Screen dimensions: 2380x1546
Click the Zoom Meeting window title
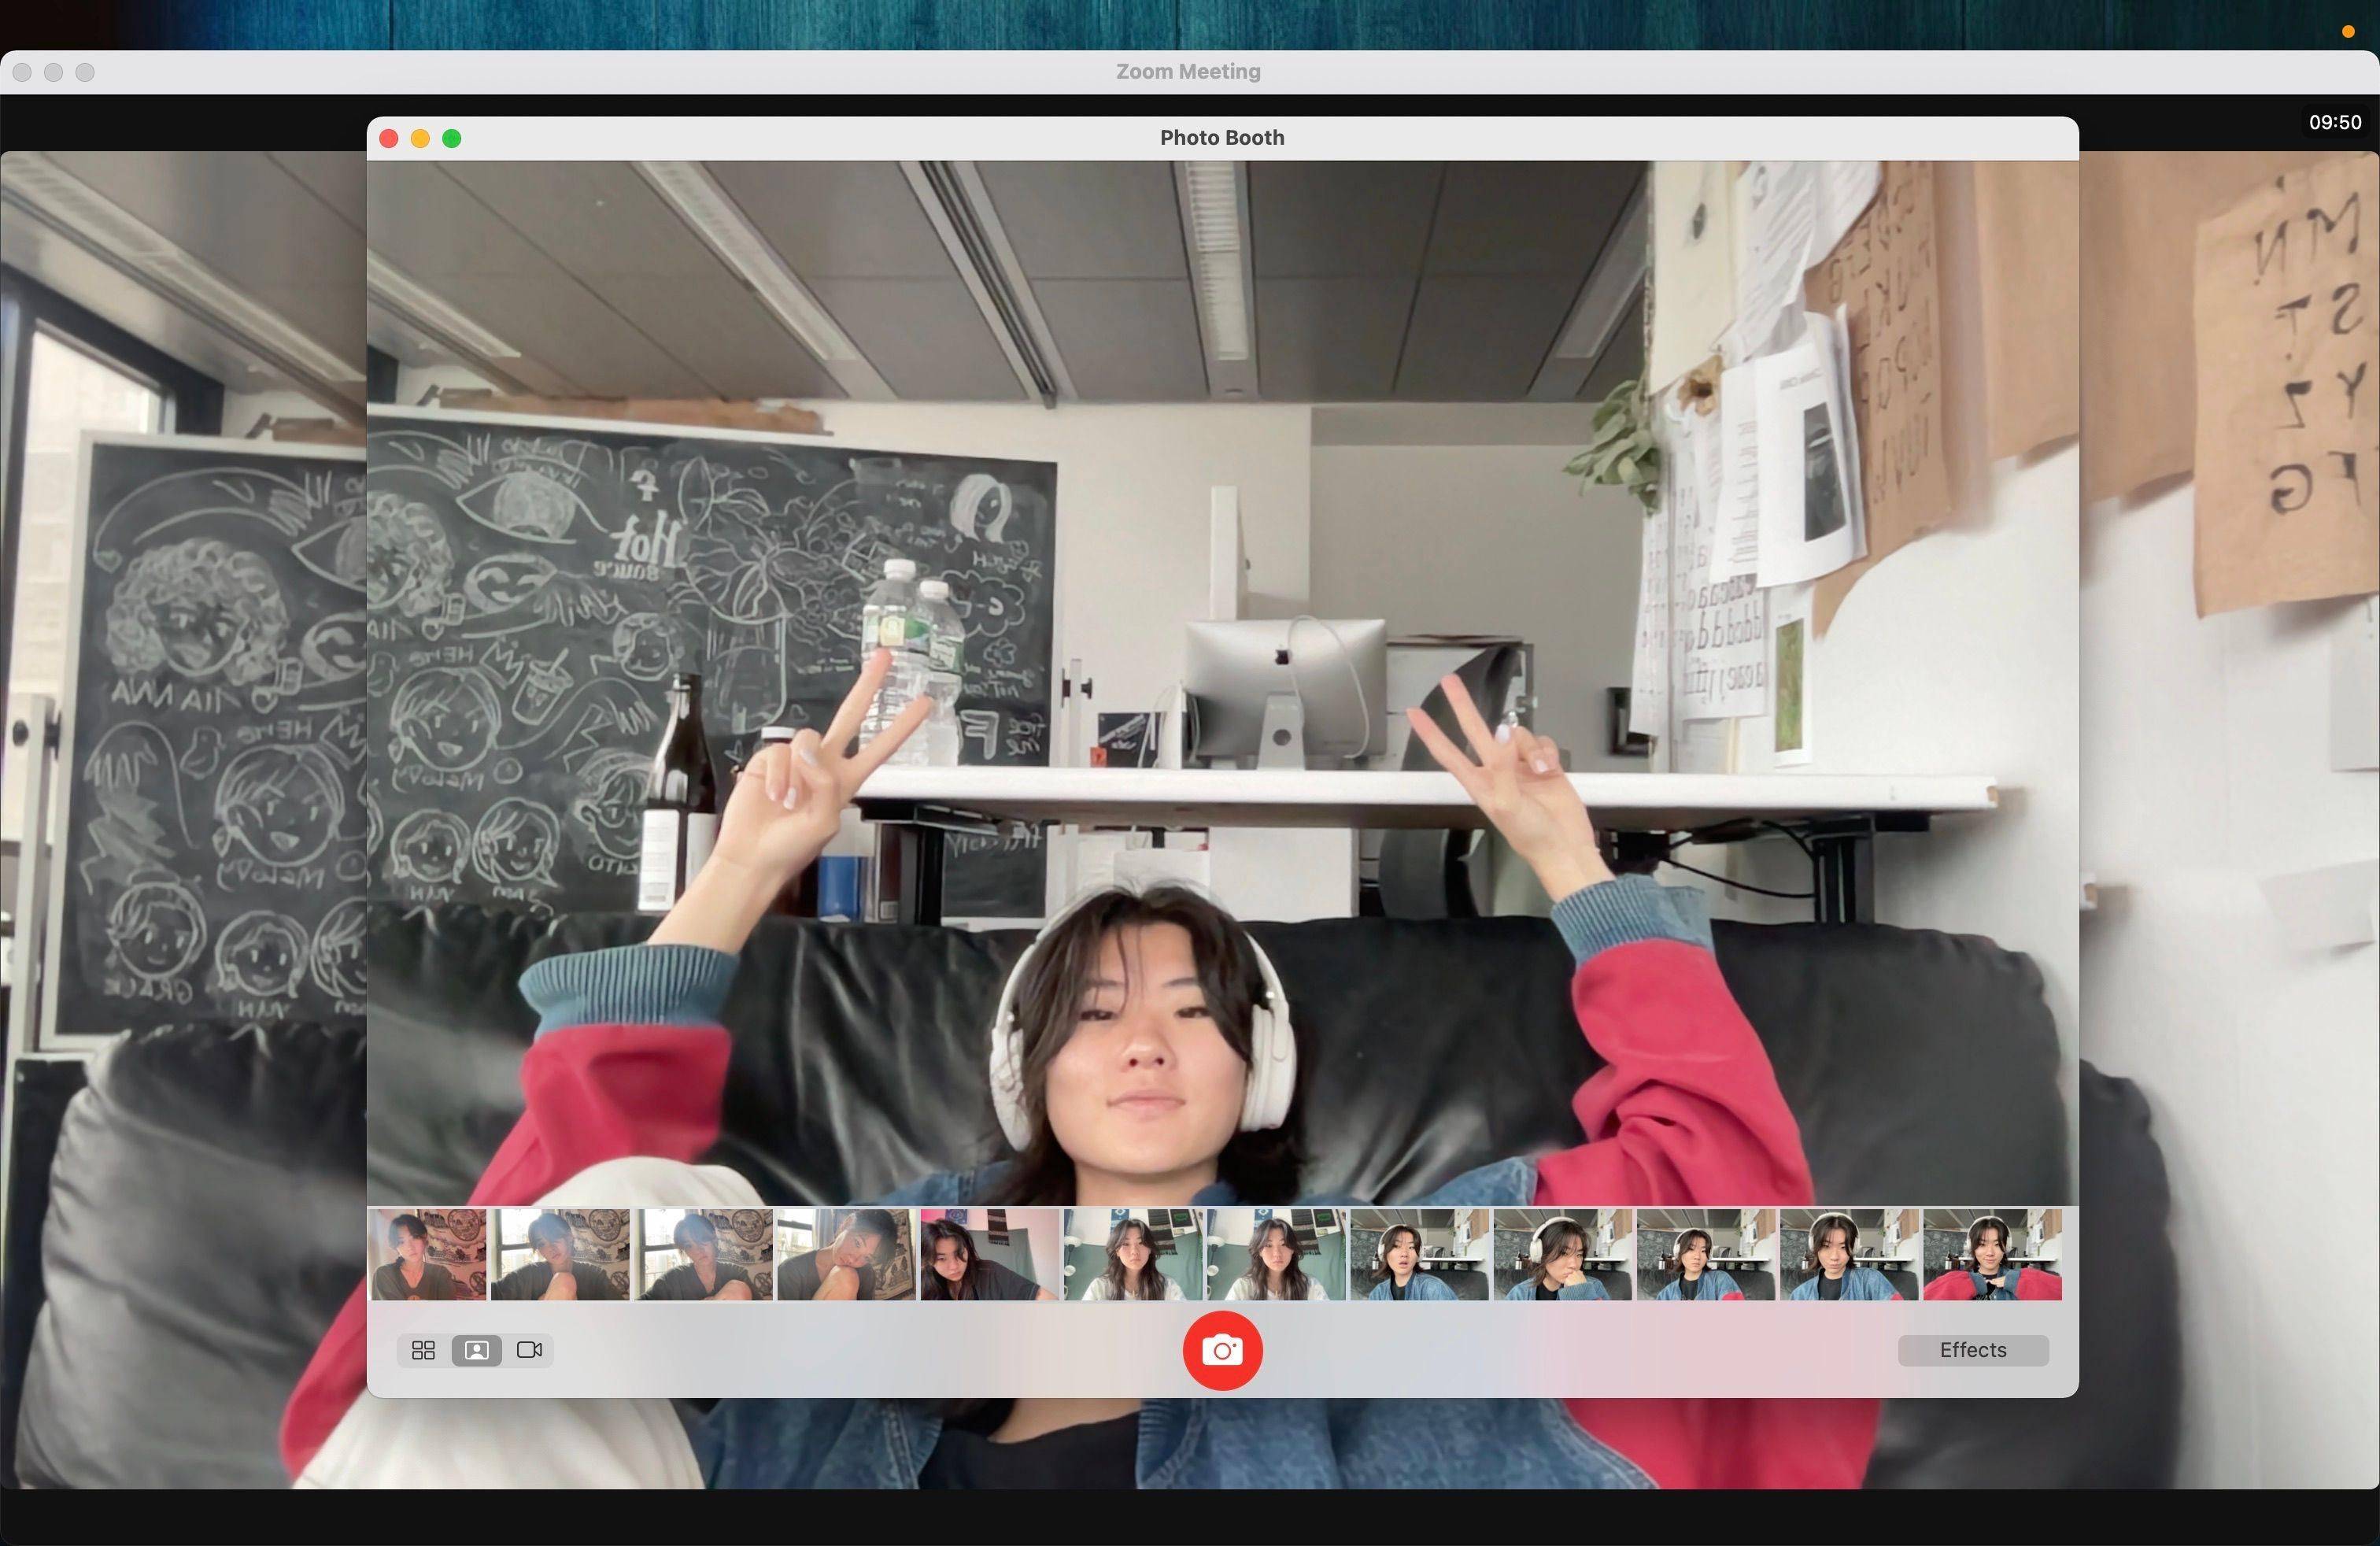[1188, 72]
